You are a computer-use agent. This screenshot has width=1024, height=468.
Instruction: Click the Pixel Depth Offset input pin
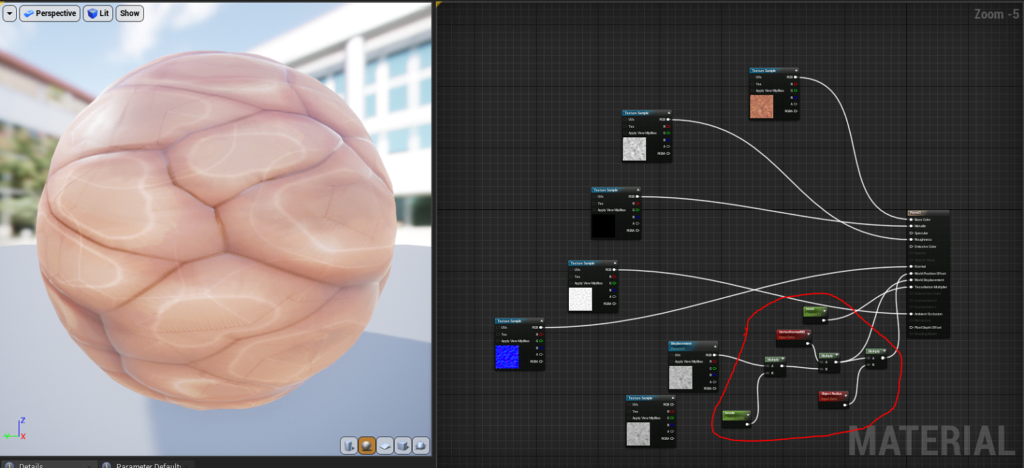[x=912, y=327]
